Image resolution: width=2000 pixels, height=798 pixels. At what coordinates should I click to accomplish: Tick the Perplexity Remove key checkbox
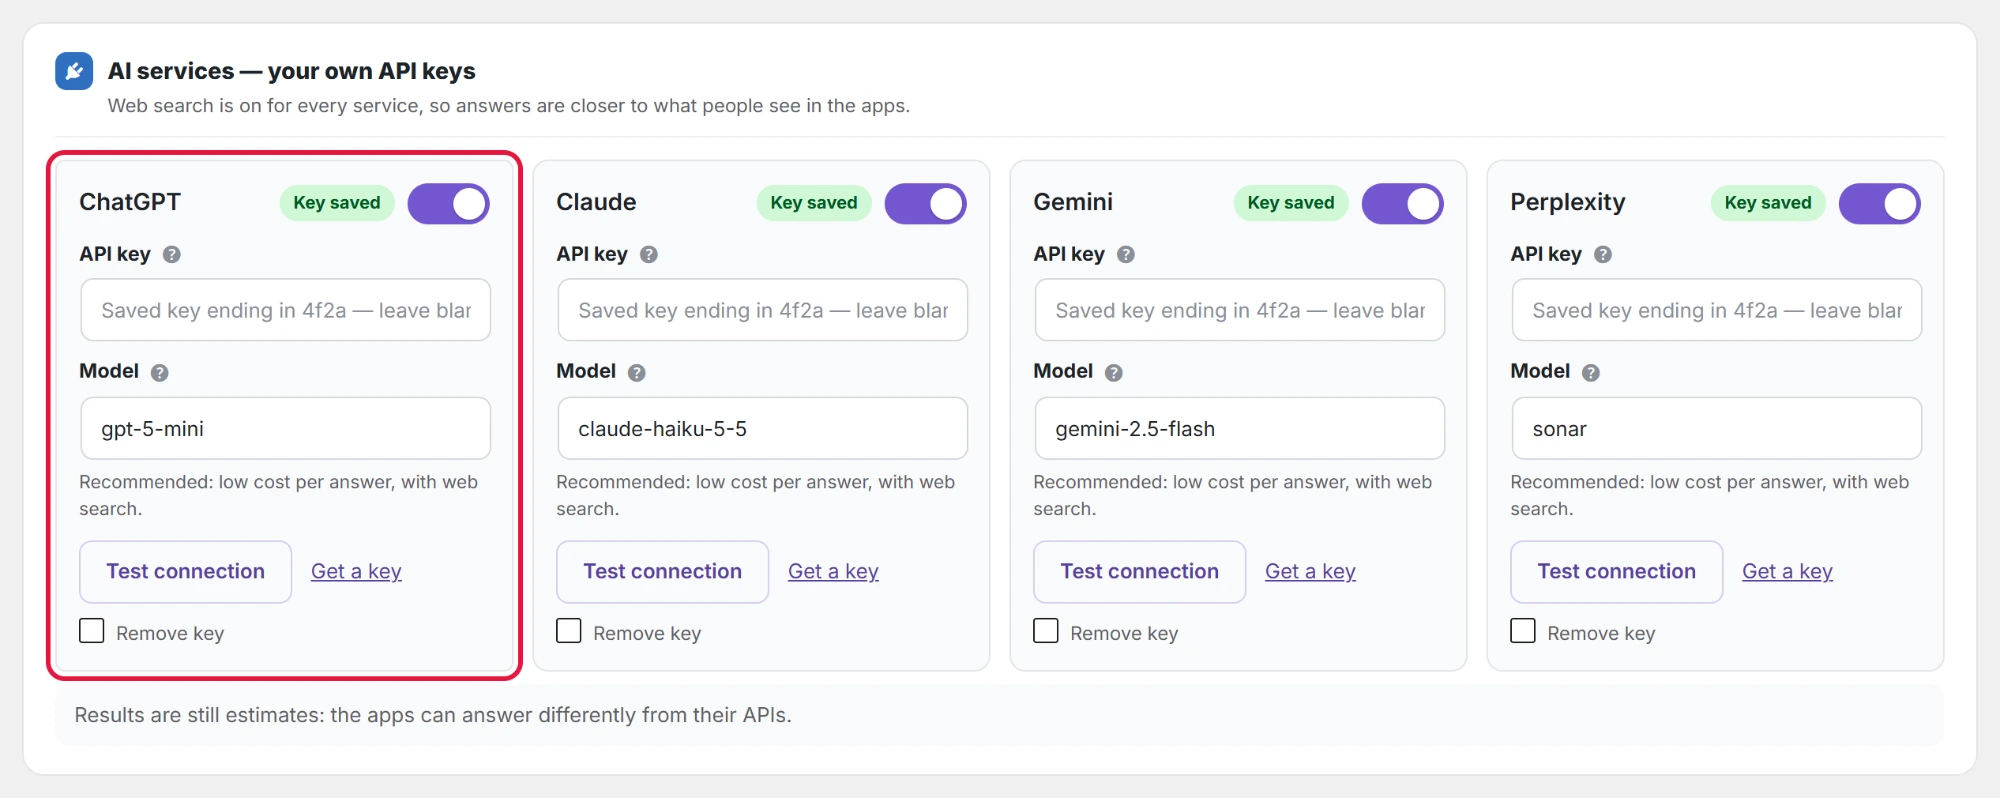1523,631
